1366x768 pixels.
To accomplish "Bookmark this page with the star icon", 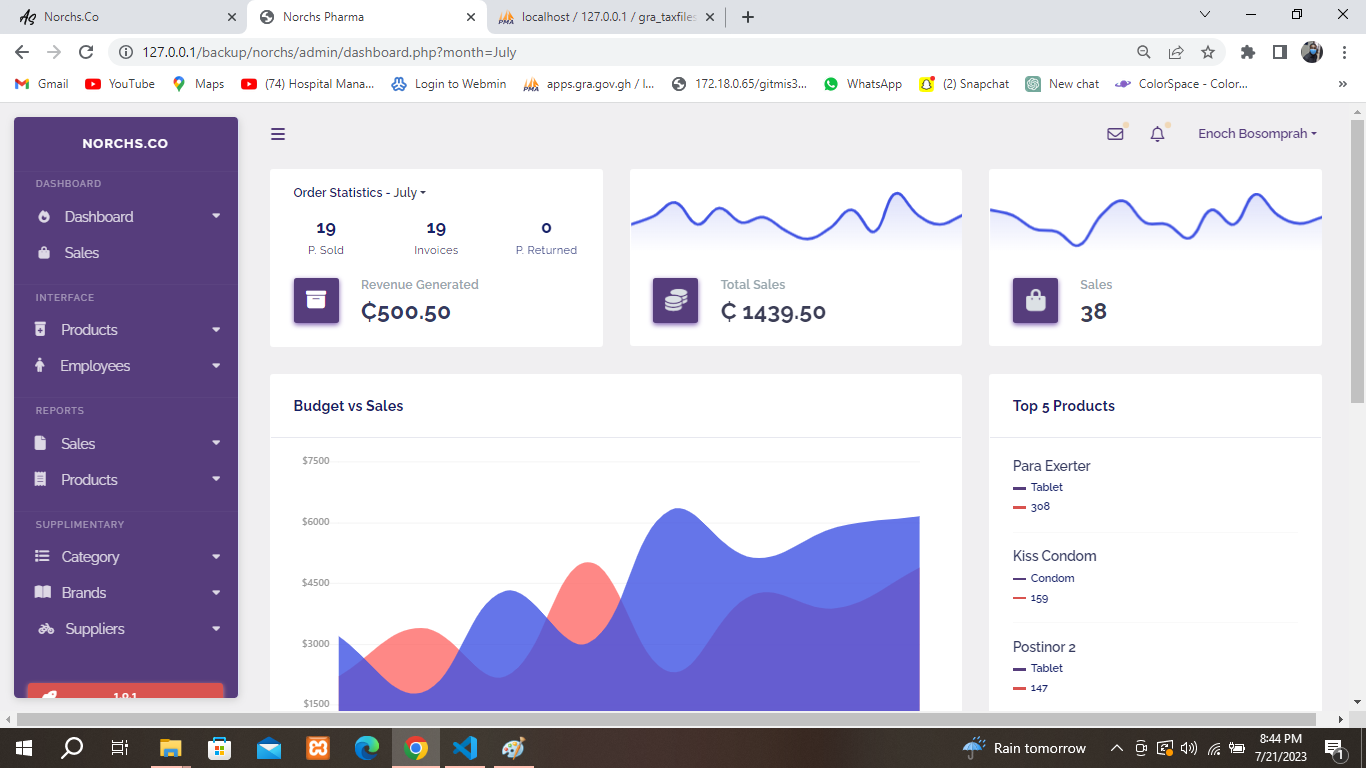I will [x=1208, y=52].
